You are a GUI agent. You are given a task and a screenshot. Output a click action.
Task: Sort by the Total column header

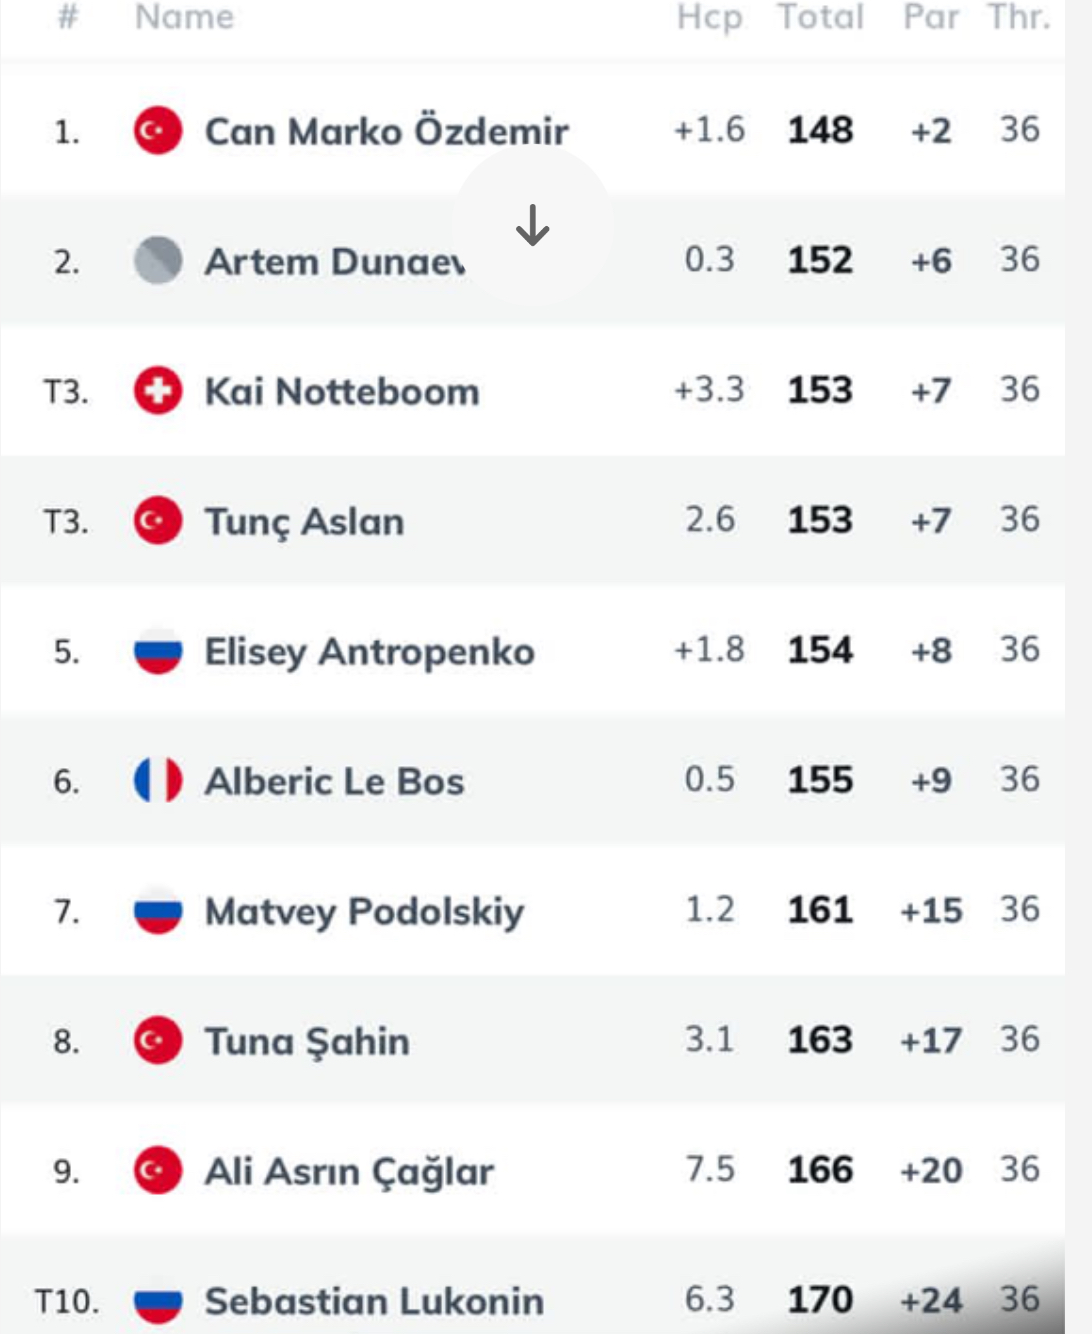(820, 17)
